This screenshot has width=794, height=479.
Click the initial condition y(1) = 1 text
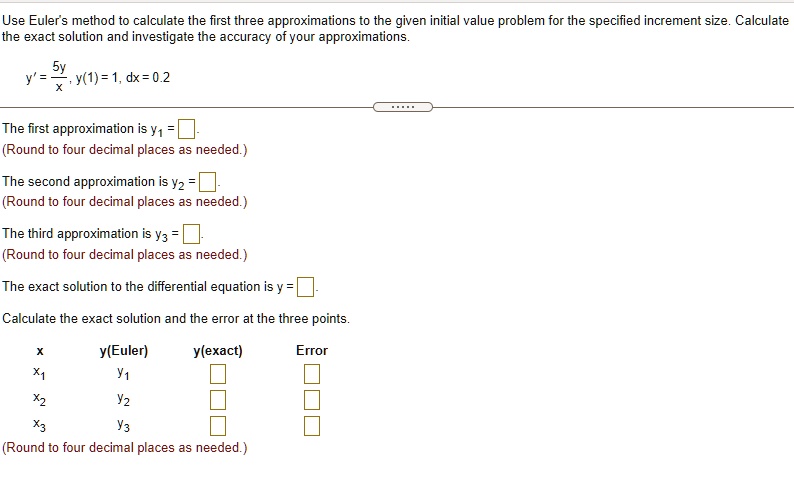98,77
